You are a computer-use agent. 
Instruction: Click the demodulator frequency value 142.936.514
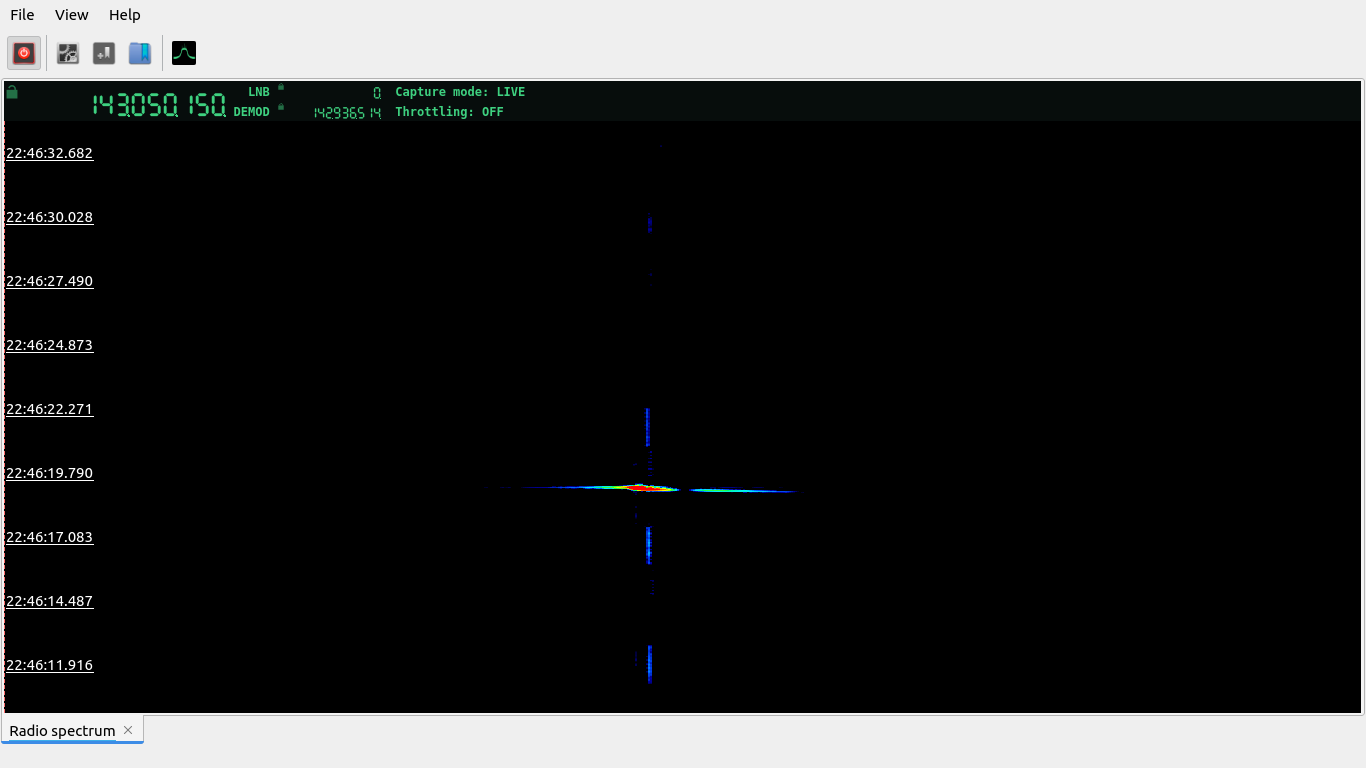coord(347,113)
